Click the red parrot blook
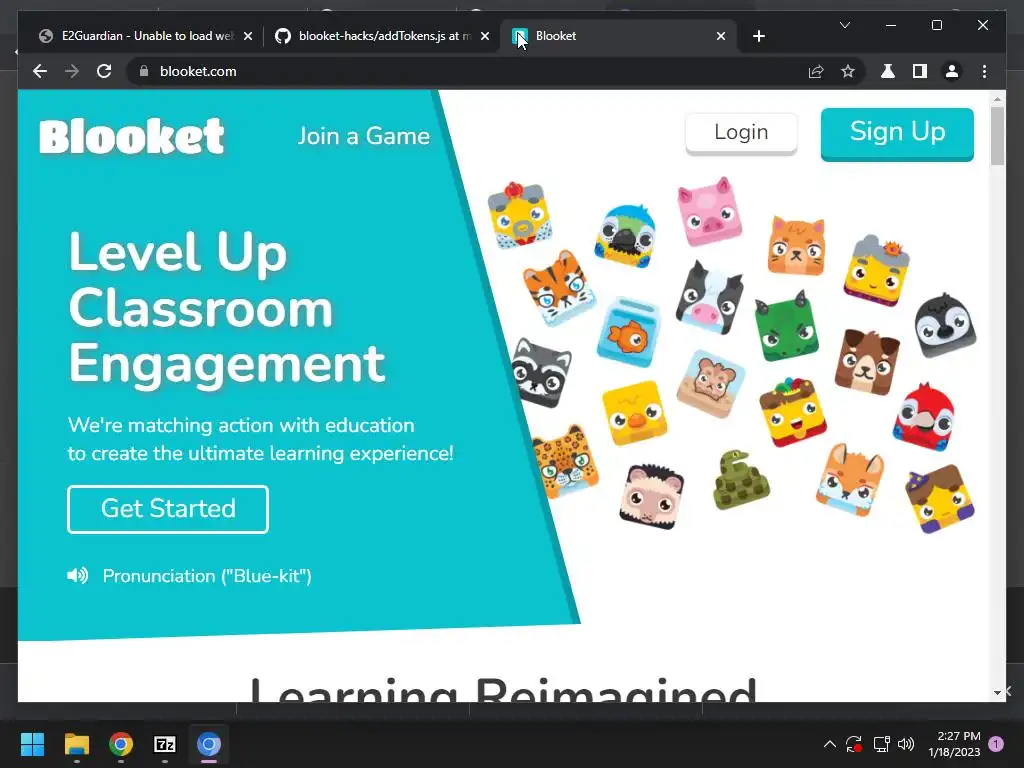Screen dimensions: 1024x768 [x=923, y=417]
